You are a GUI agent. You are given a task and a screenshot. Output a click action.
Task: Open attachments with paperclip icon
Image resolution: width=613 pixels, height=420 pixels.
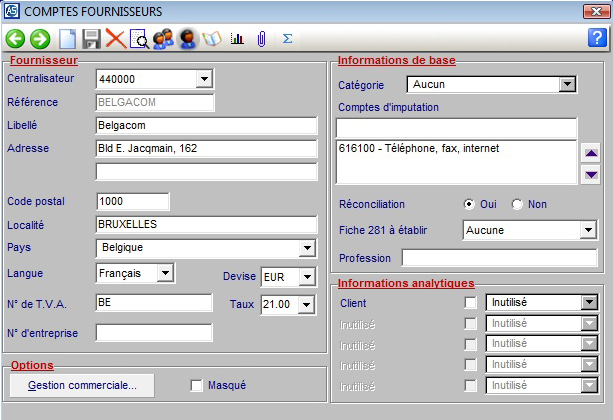262,39
